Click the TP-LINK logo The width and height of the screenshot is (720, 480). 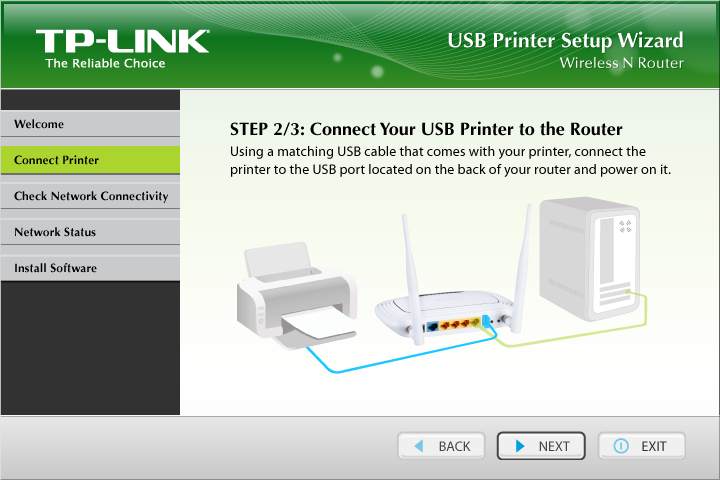click(x=123, y=48)
